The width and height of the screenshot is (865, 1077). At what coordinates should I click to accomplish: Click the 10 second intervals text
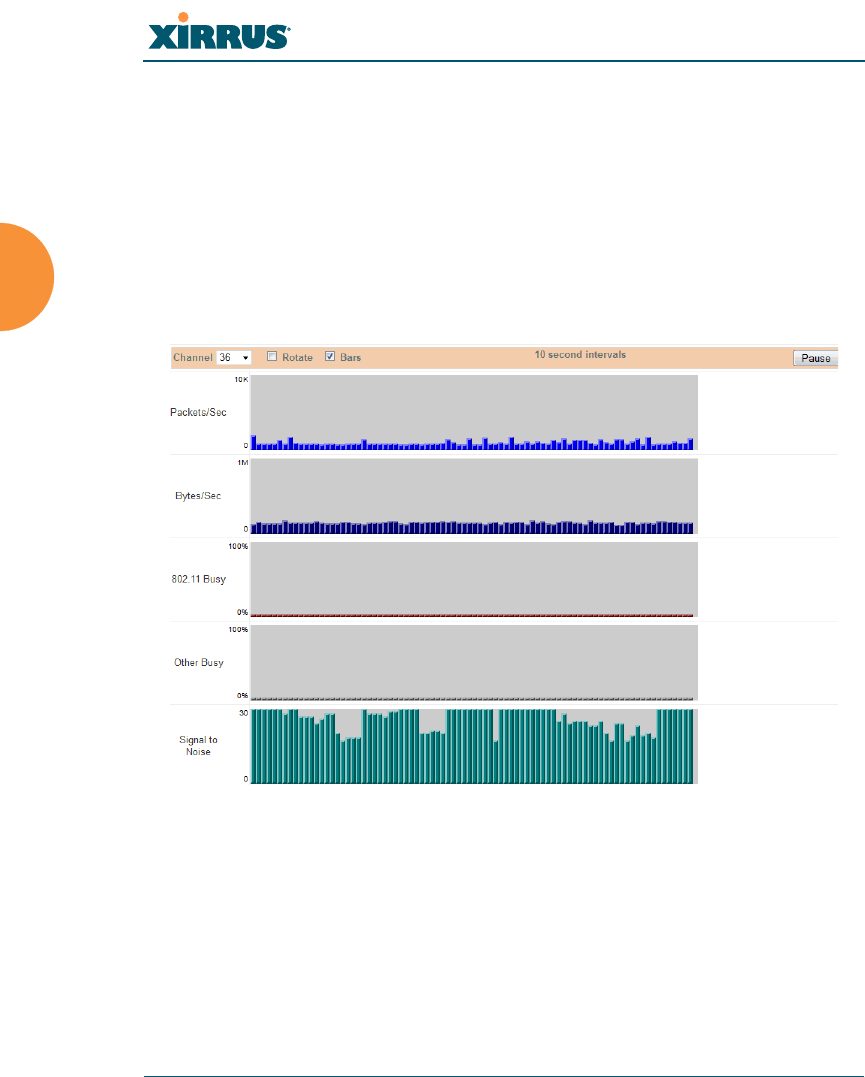pyautogui.click(x=581, y=354)
